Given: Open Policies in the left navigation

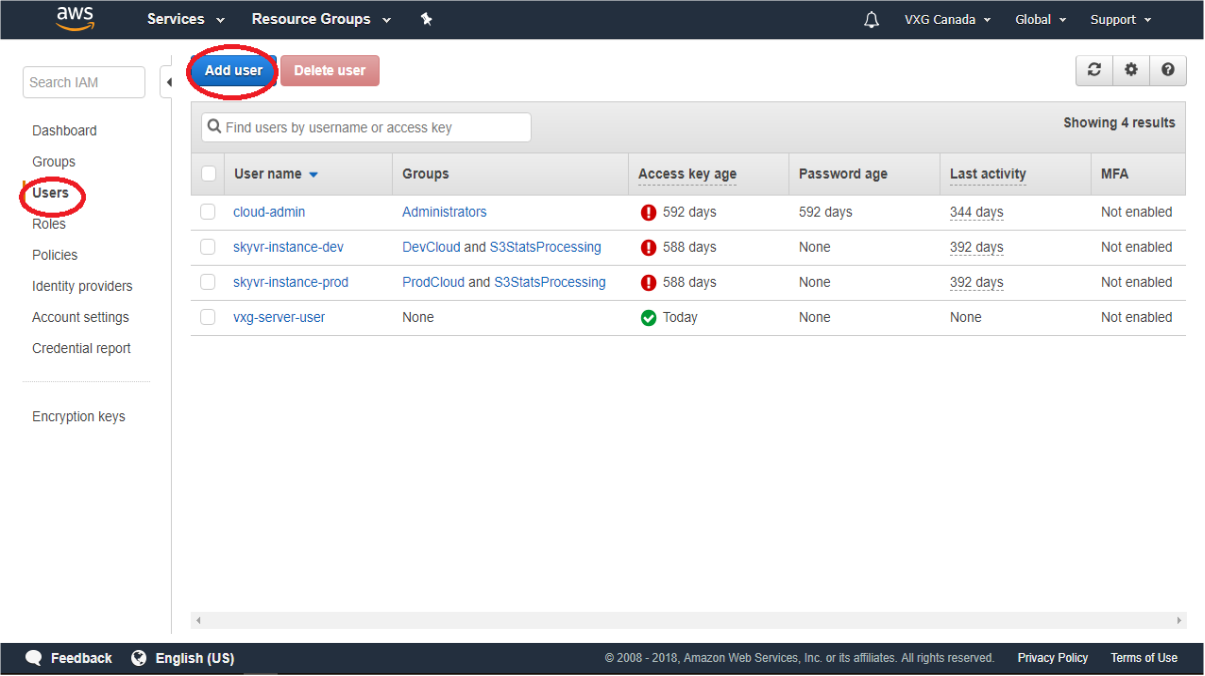Looking at the screenshot, I should pyautogui.click(x=55, y=255).
